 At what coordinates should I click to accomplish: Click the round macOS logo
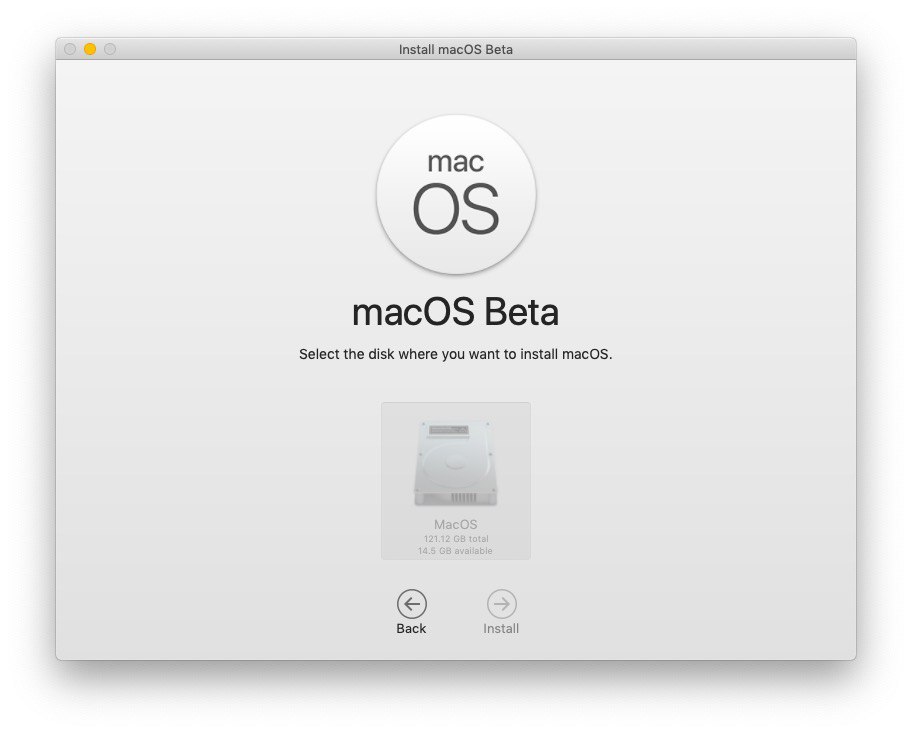pos(456,194)
